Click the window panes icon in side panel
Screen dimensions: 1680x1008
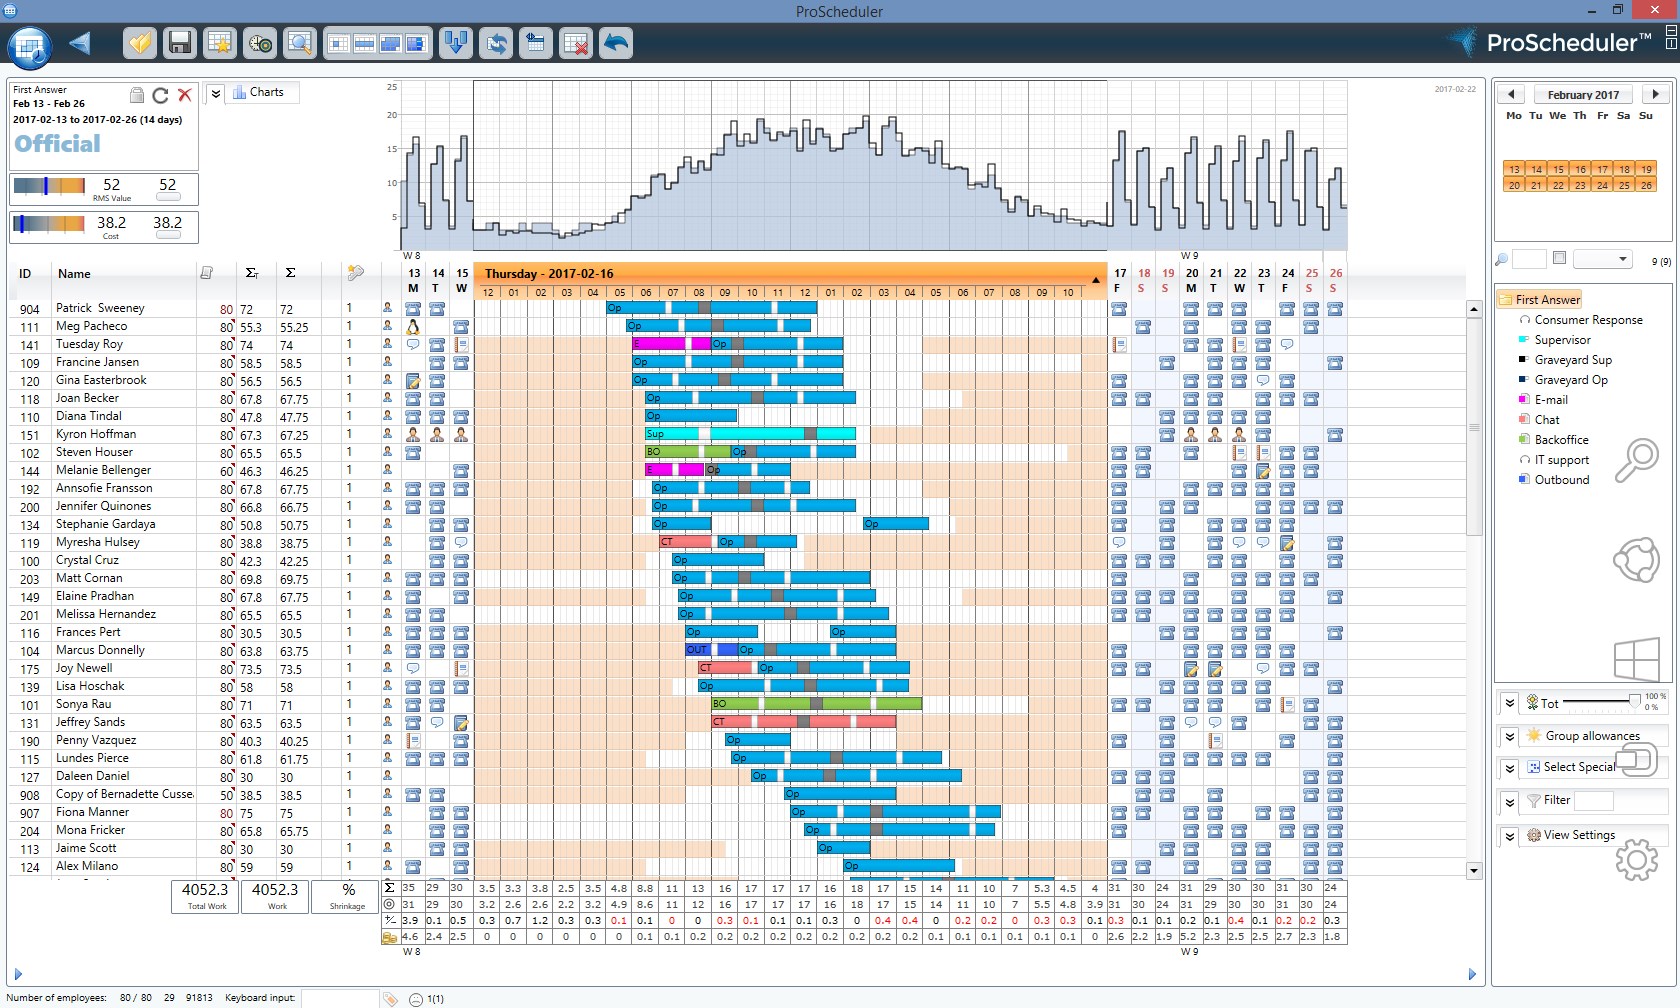tap(1637, 661)
